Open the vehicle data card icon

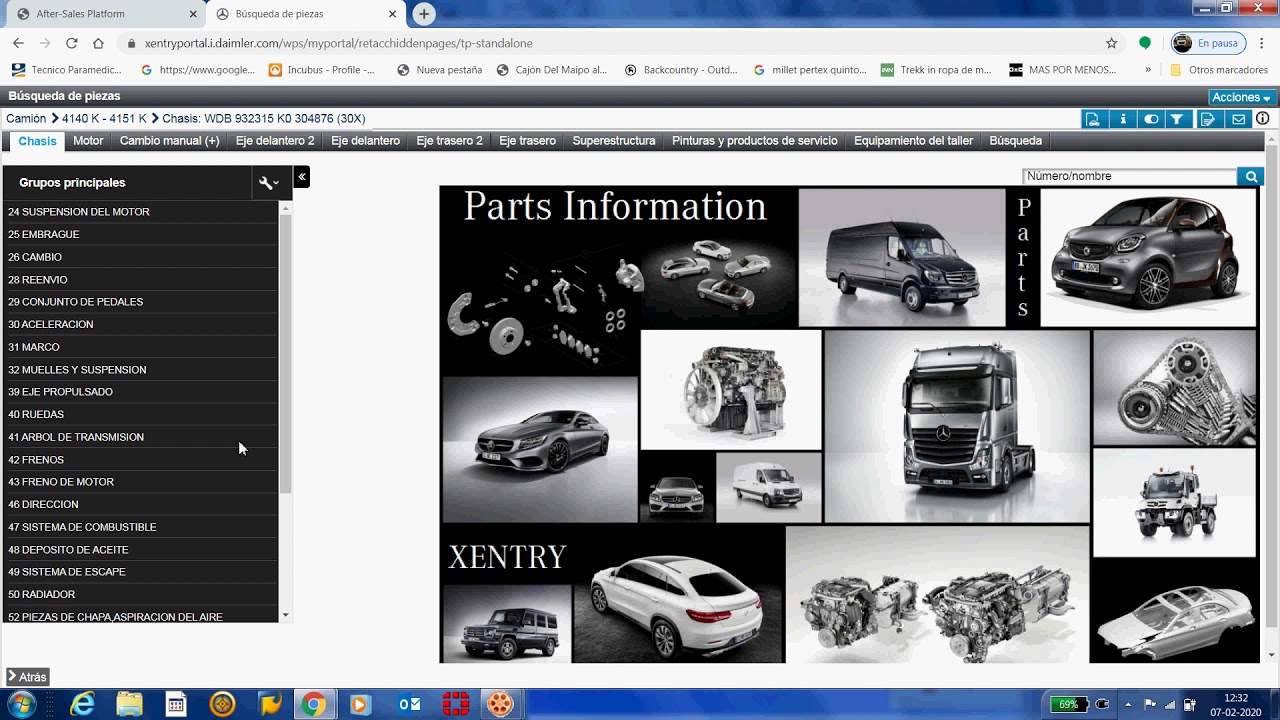coord(1093,119)
